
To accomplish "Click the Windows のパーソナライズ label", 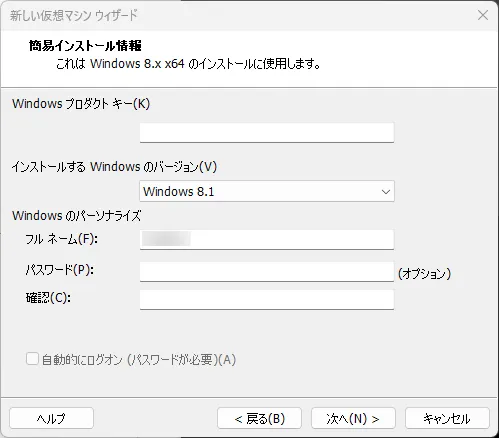I will (77, 216).
